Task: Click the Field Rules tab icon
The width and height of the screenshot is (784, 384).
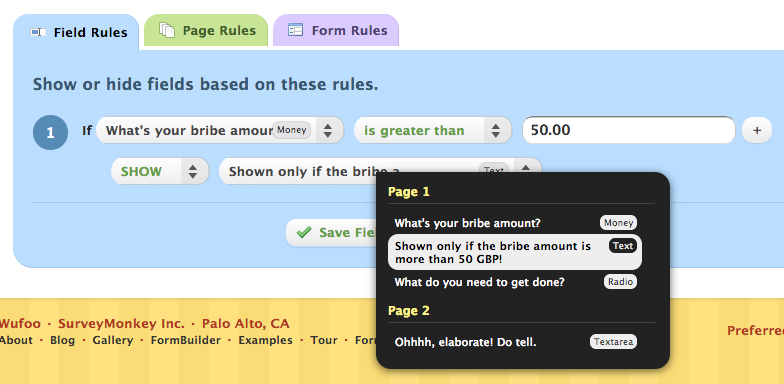Action: (x=38, y=32)
